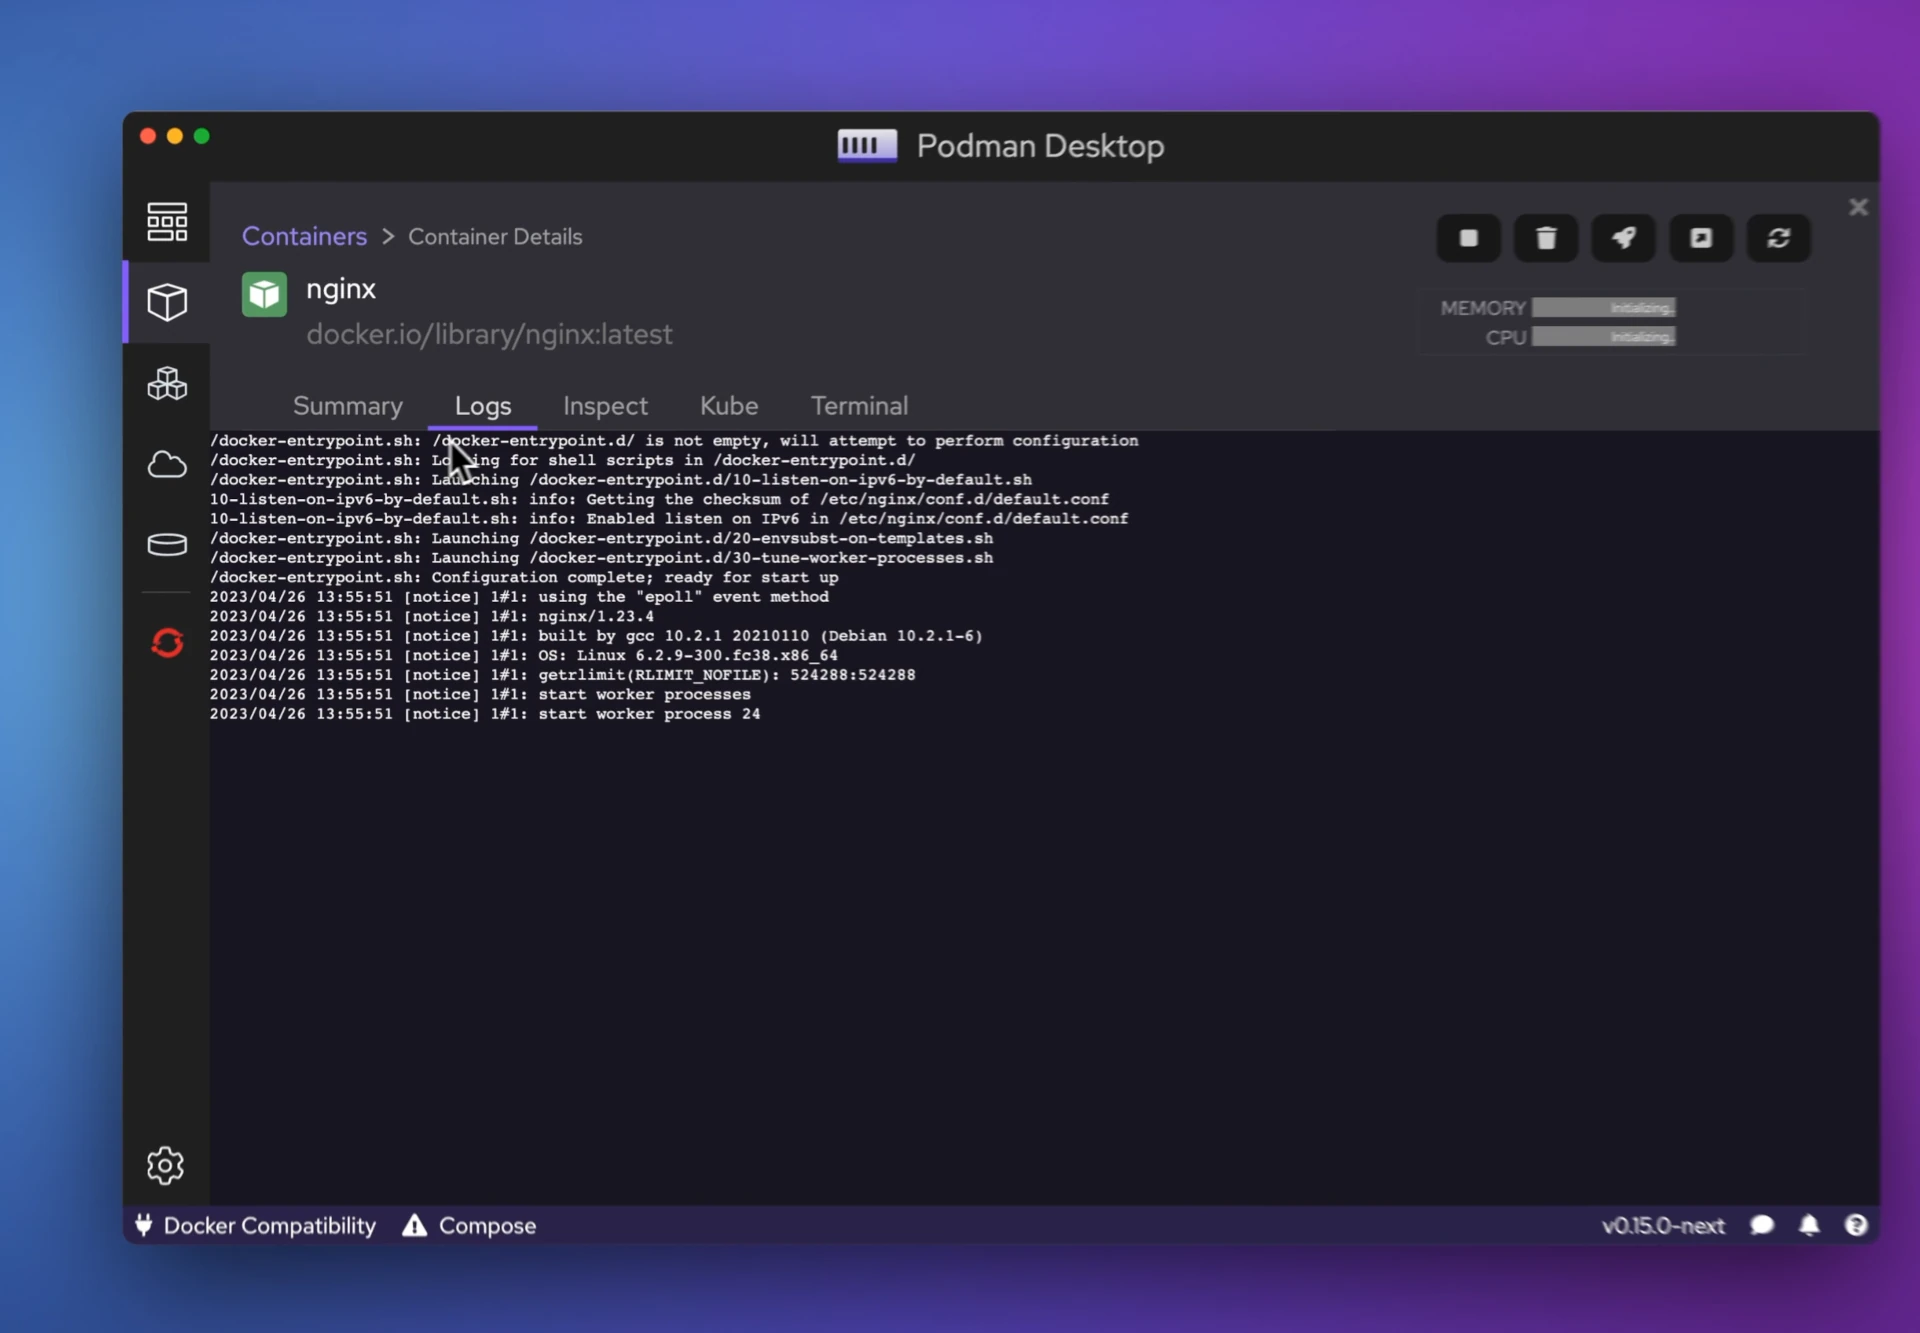Screen dimensions: 1920x1333
Task: Select the Containers cube icon in sidebar
Action: tap(167, 302)
